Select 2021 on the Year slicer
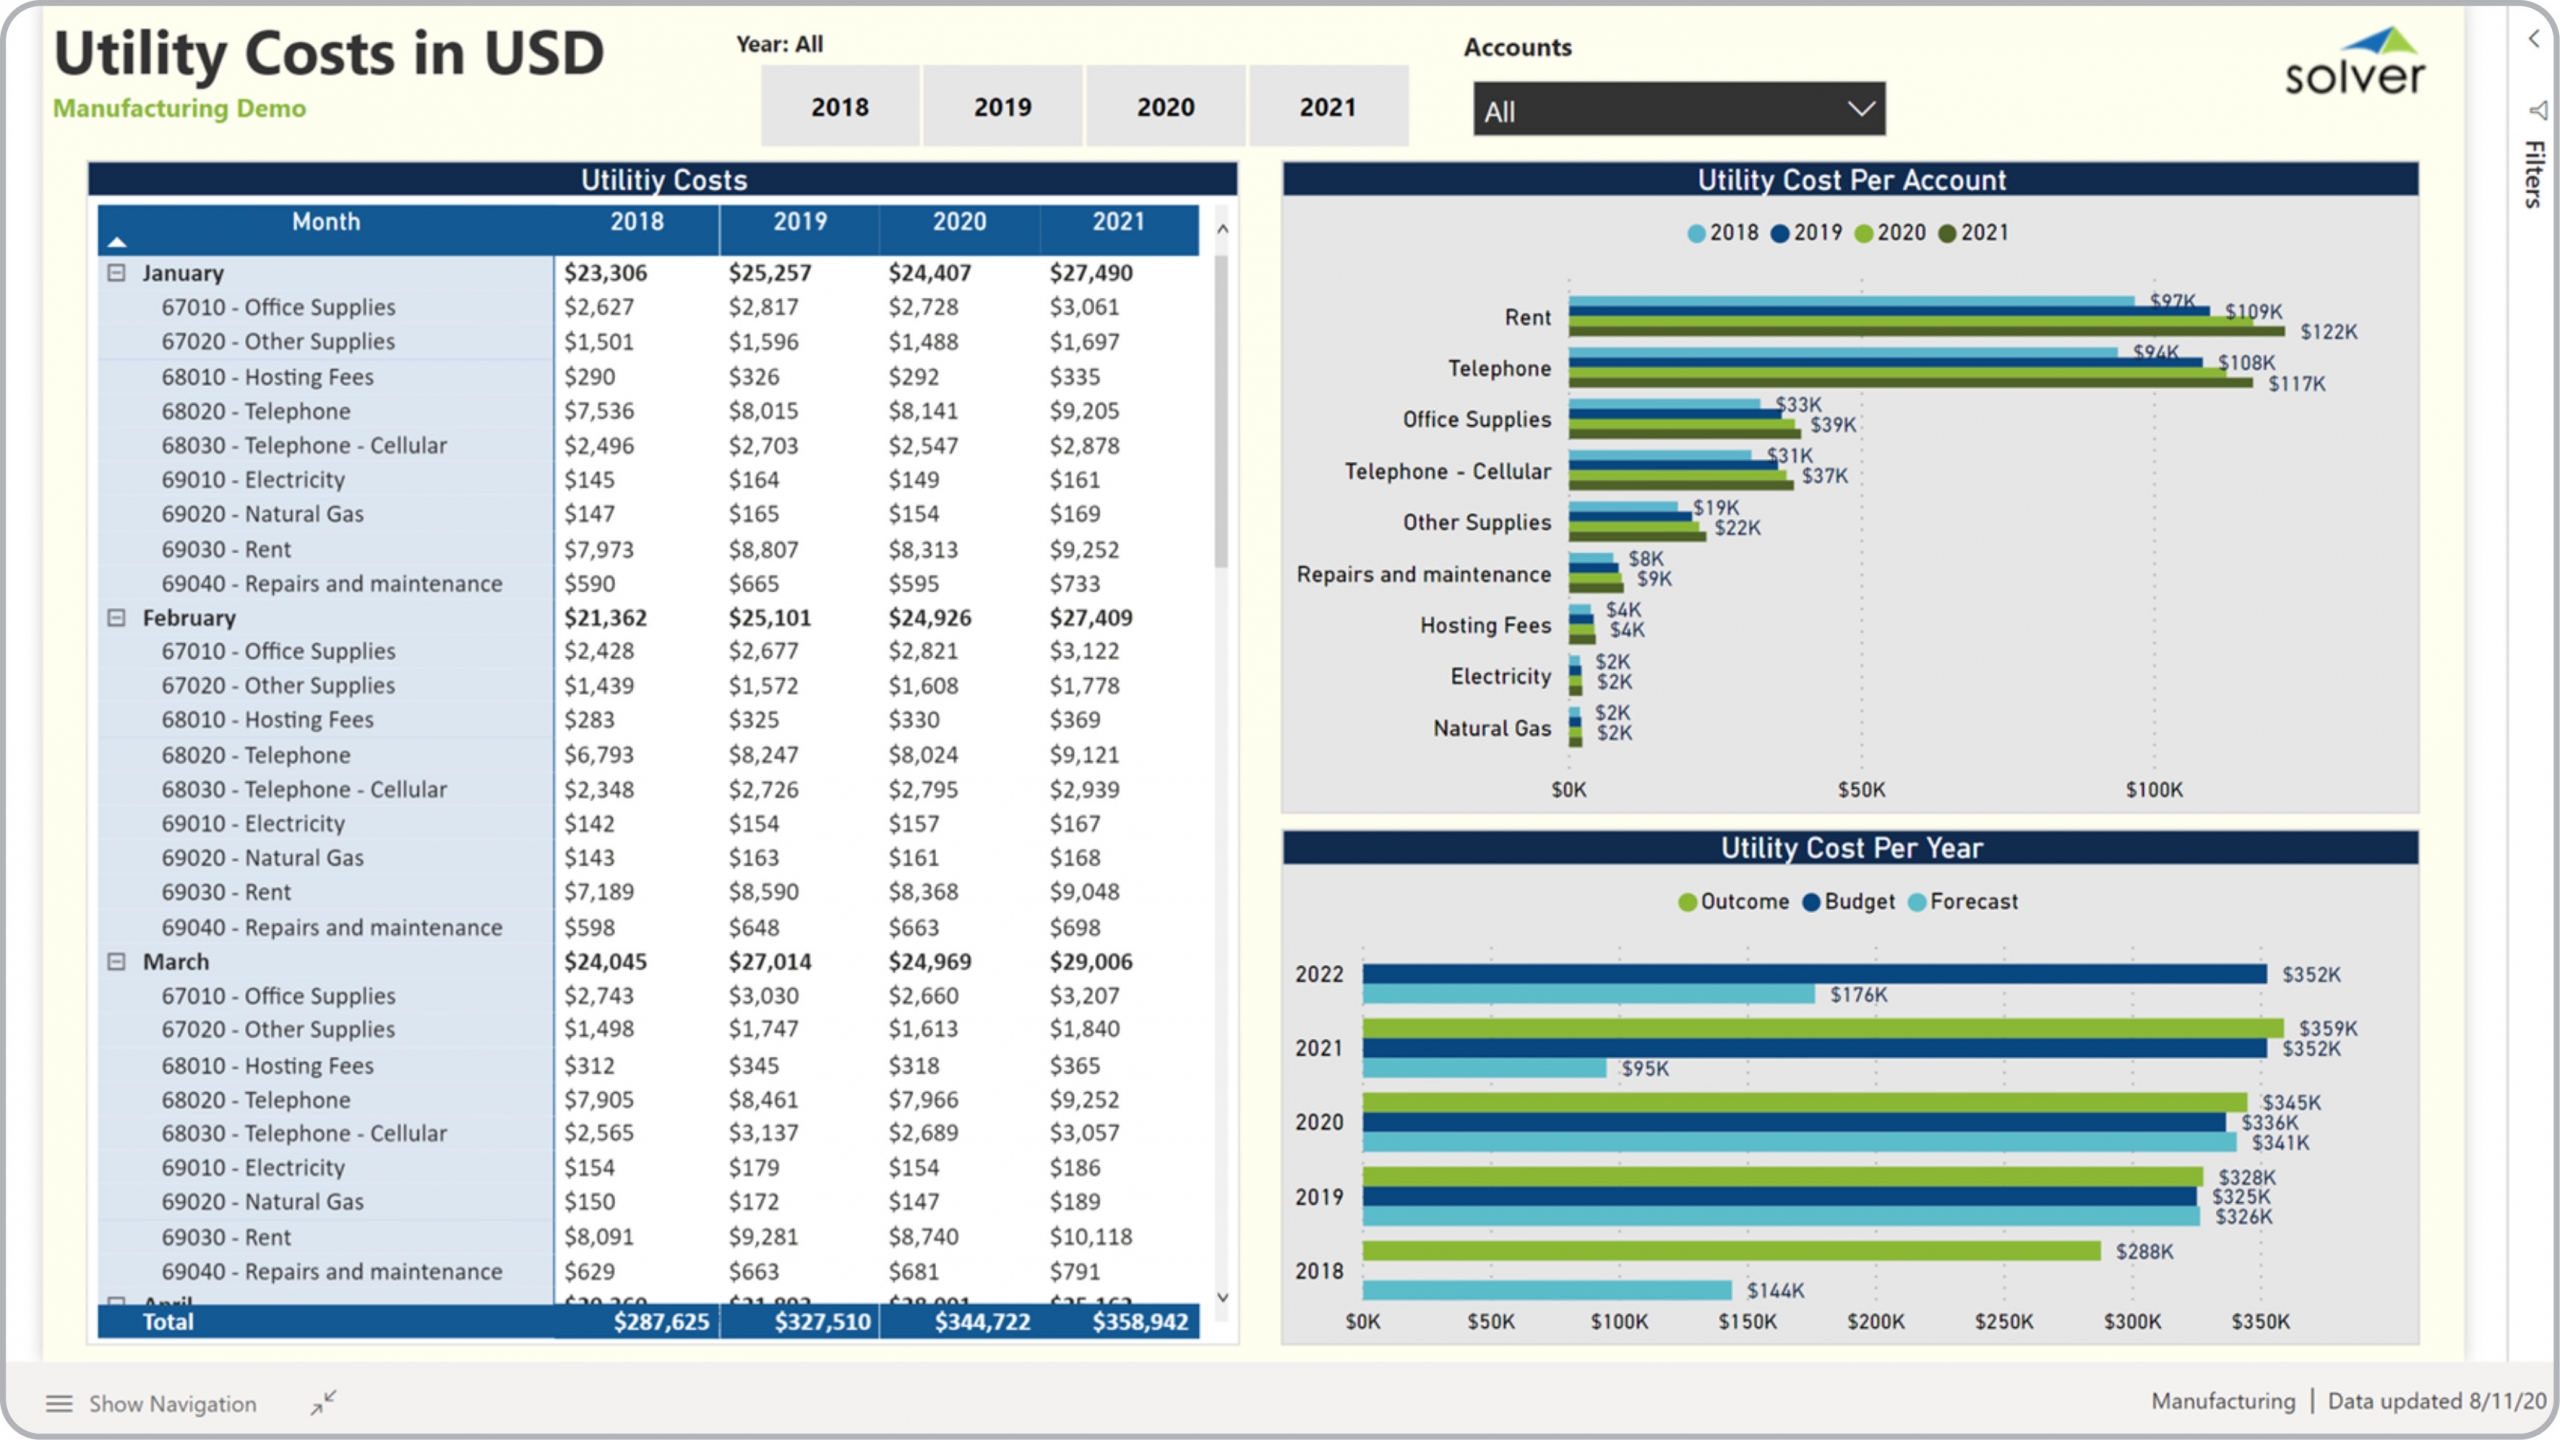The height and width of the screenshot is (1440, 2560). [x=1329, y=106]
